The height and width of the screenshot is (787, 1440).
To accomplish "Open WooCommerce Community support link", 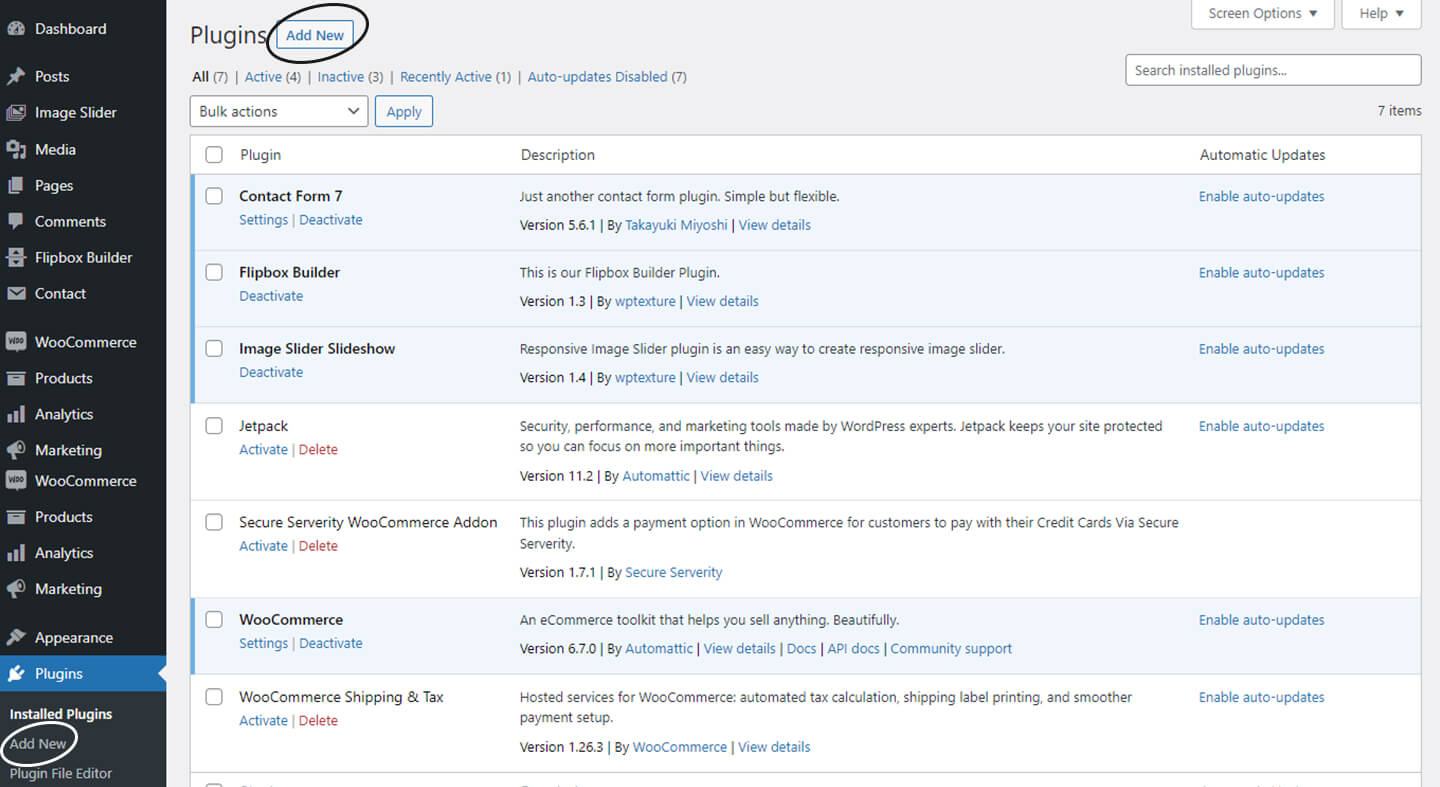I will click(951, 649).
